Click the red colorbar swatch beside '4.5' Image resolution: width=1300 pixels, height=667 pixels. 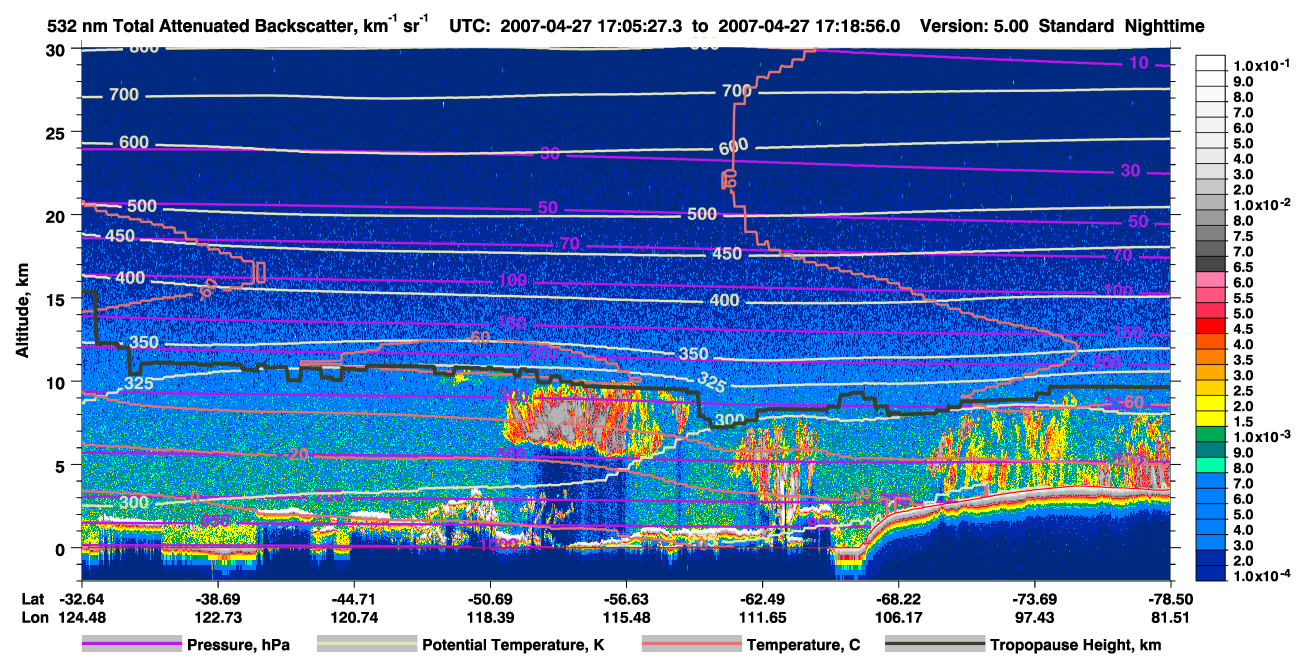pyautogui.click(x=1211, y=325)
